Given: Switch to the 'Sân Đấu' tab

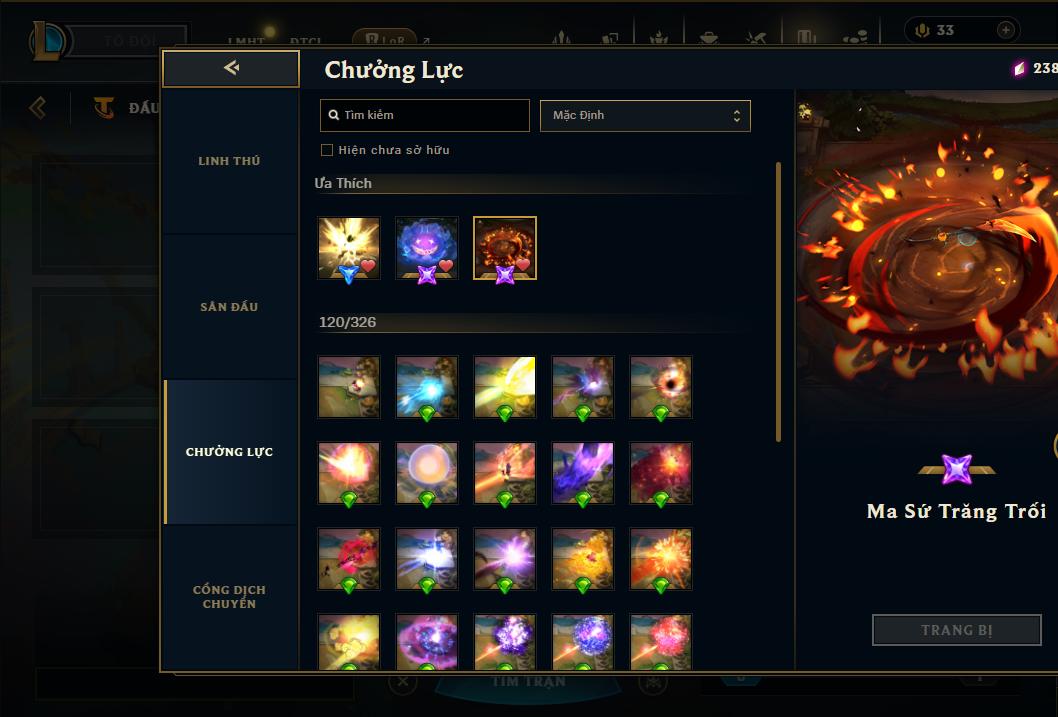Looking at the screenshot, I should pos(229,307).
